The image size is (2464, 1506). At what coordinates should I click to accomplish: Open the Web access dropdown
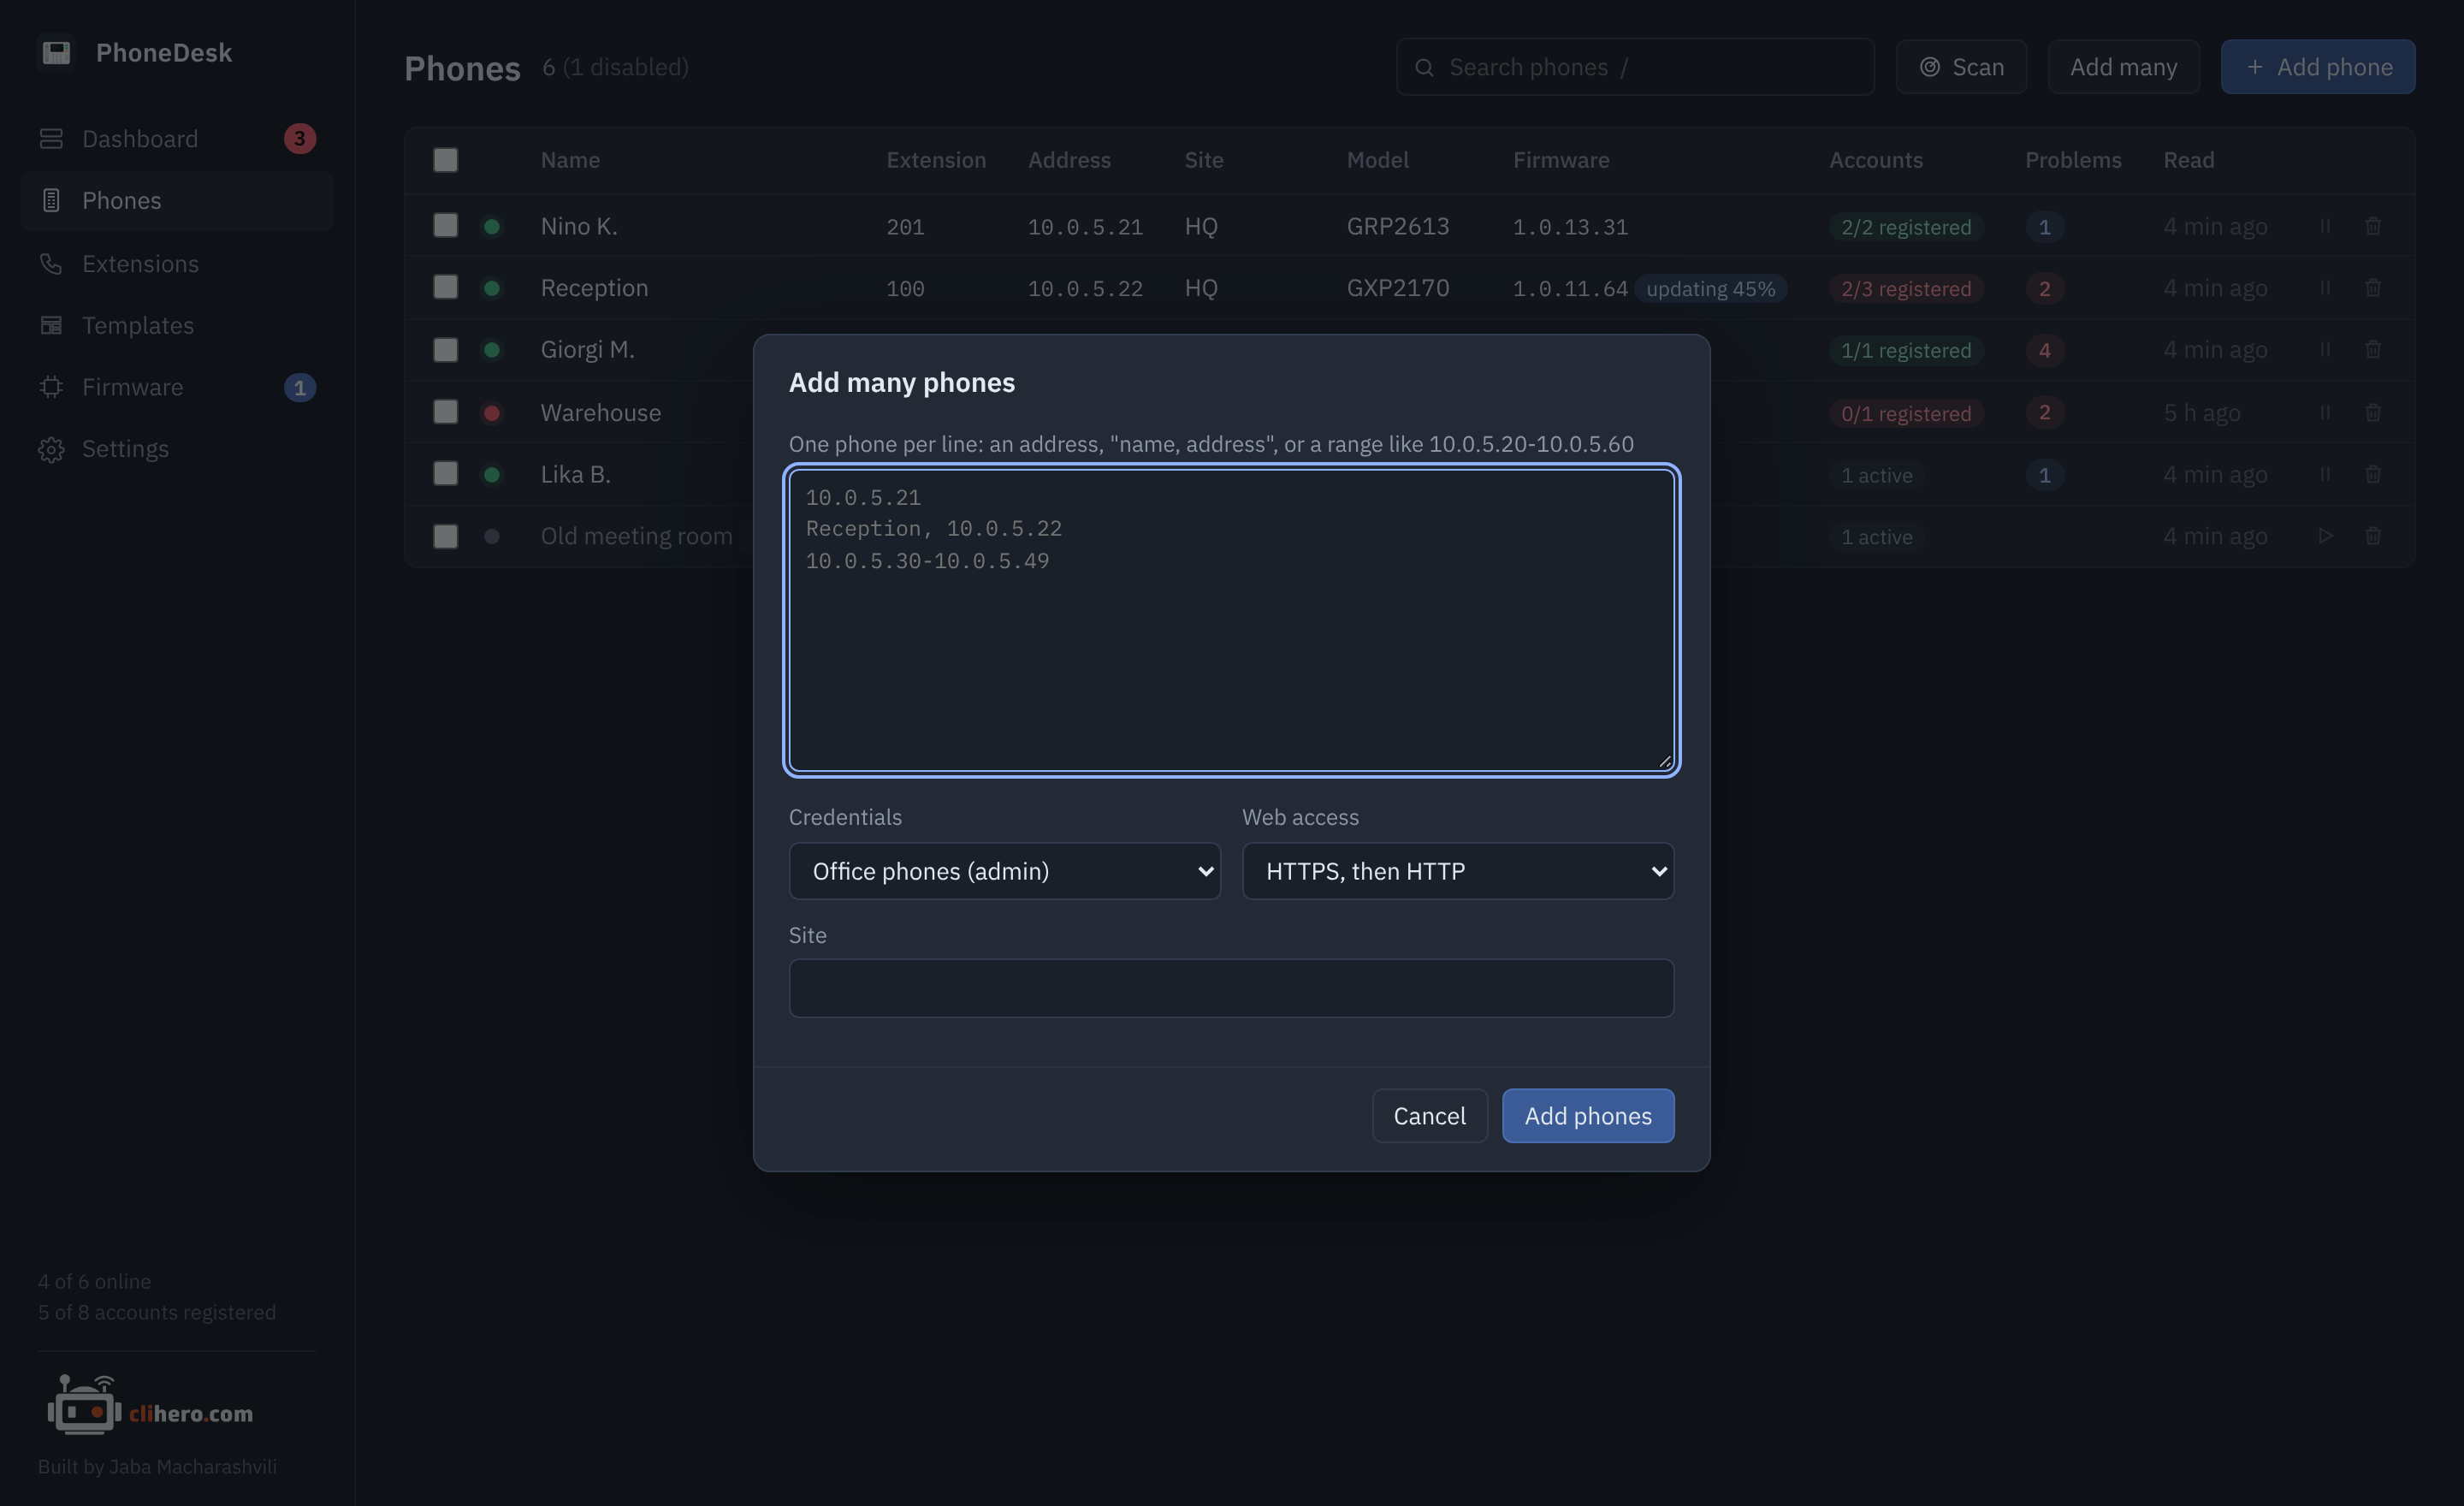[1457, 871]
